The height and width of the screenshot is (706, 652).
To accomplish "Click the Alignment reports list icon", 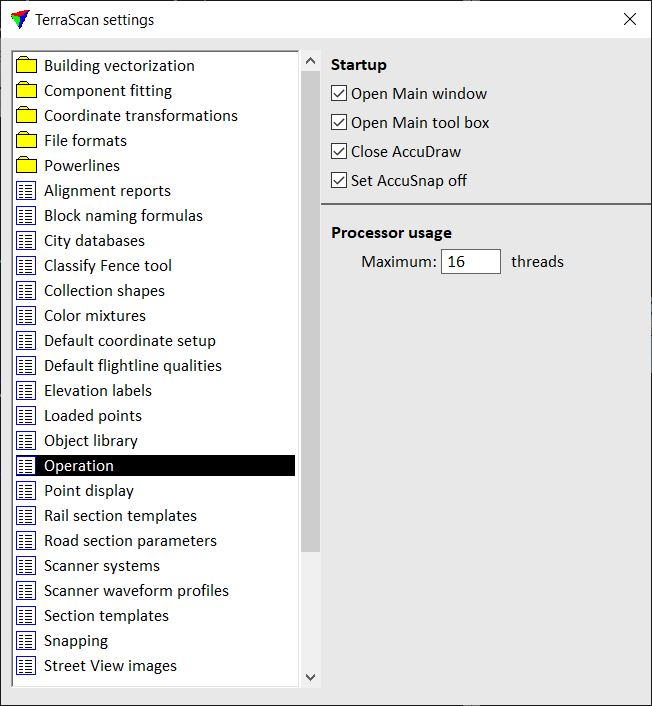I will 27,191.
